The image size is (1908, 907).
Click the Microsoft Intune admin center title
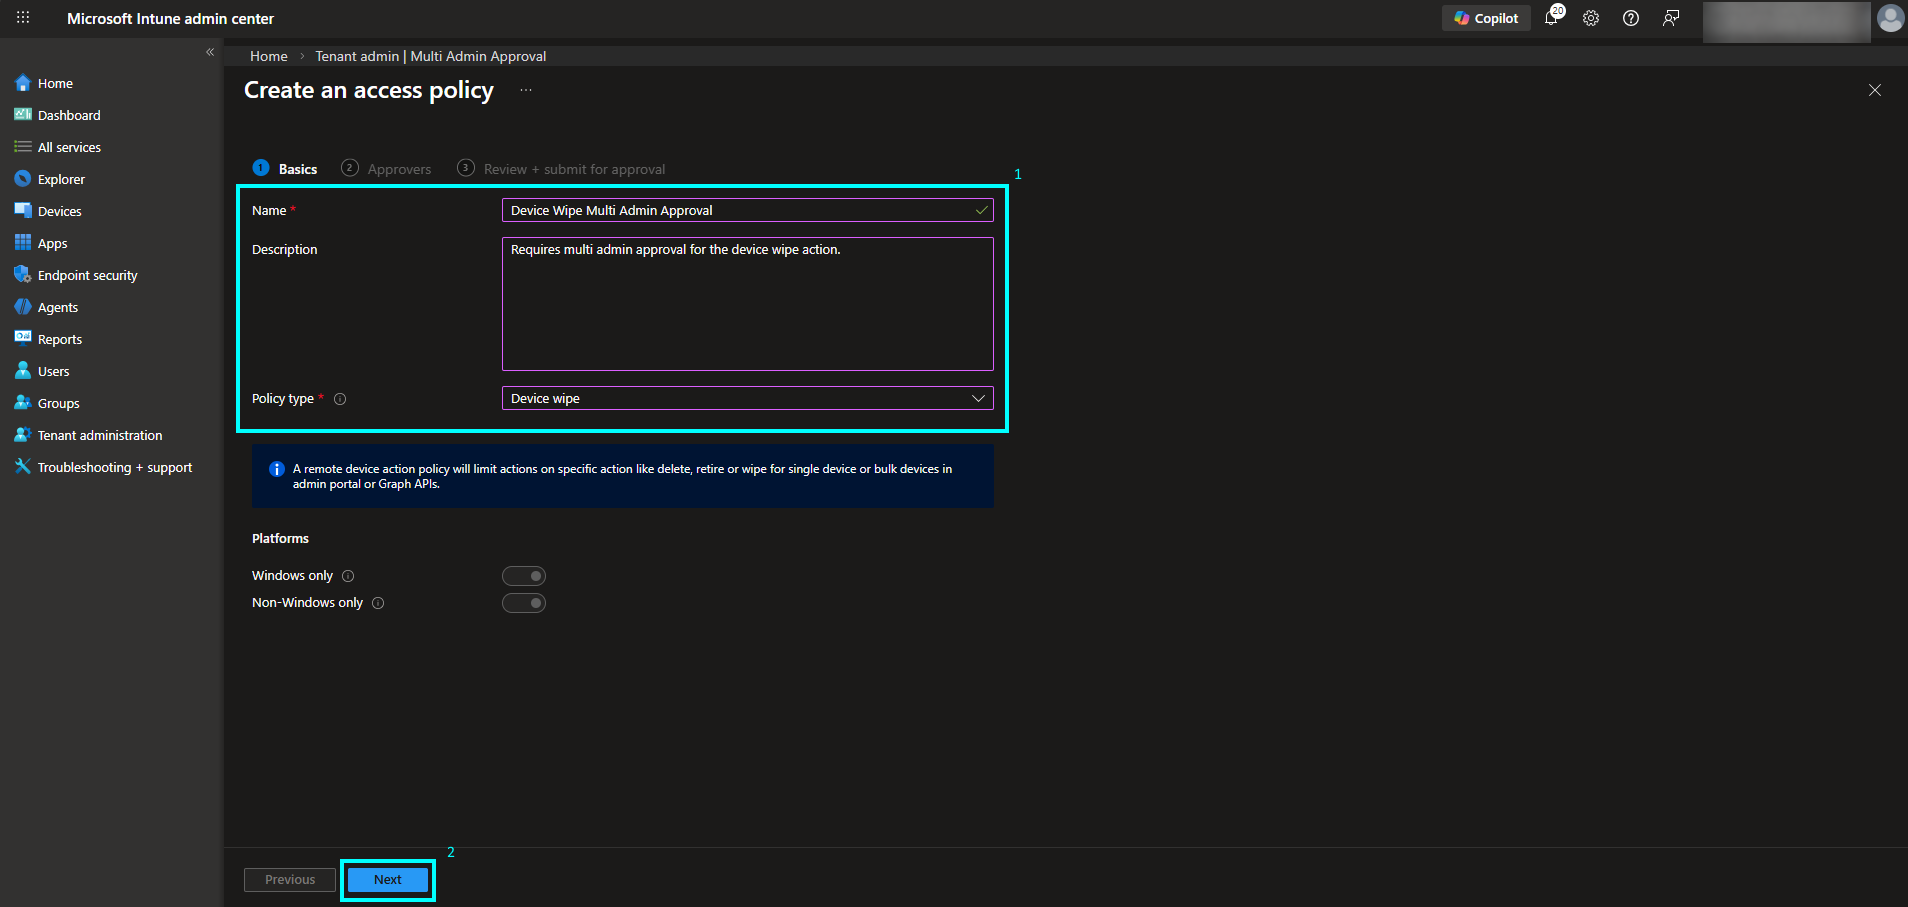click(x=170, y=18)
